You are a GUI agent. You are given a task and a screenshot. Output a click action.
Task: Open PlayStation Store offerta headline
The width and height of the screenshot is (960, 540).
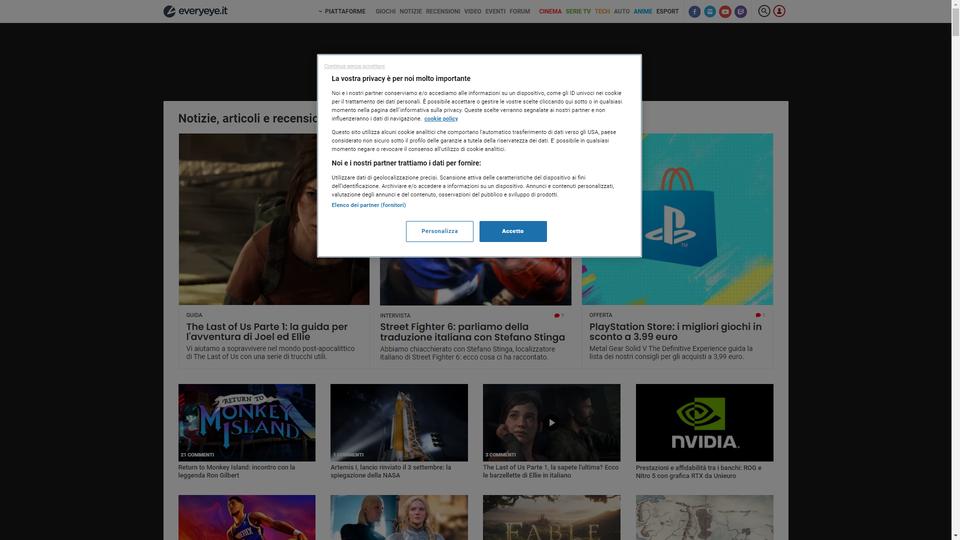tap(675, 332)
